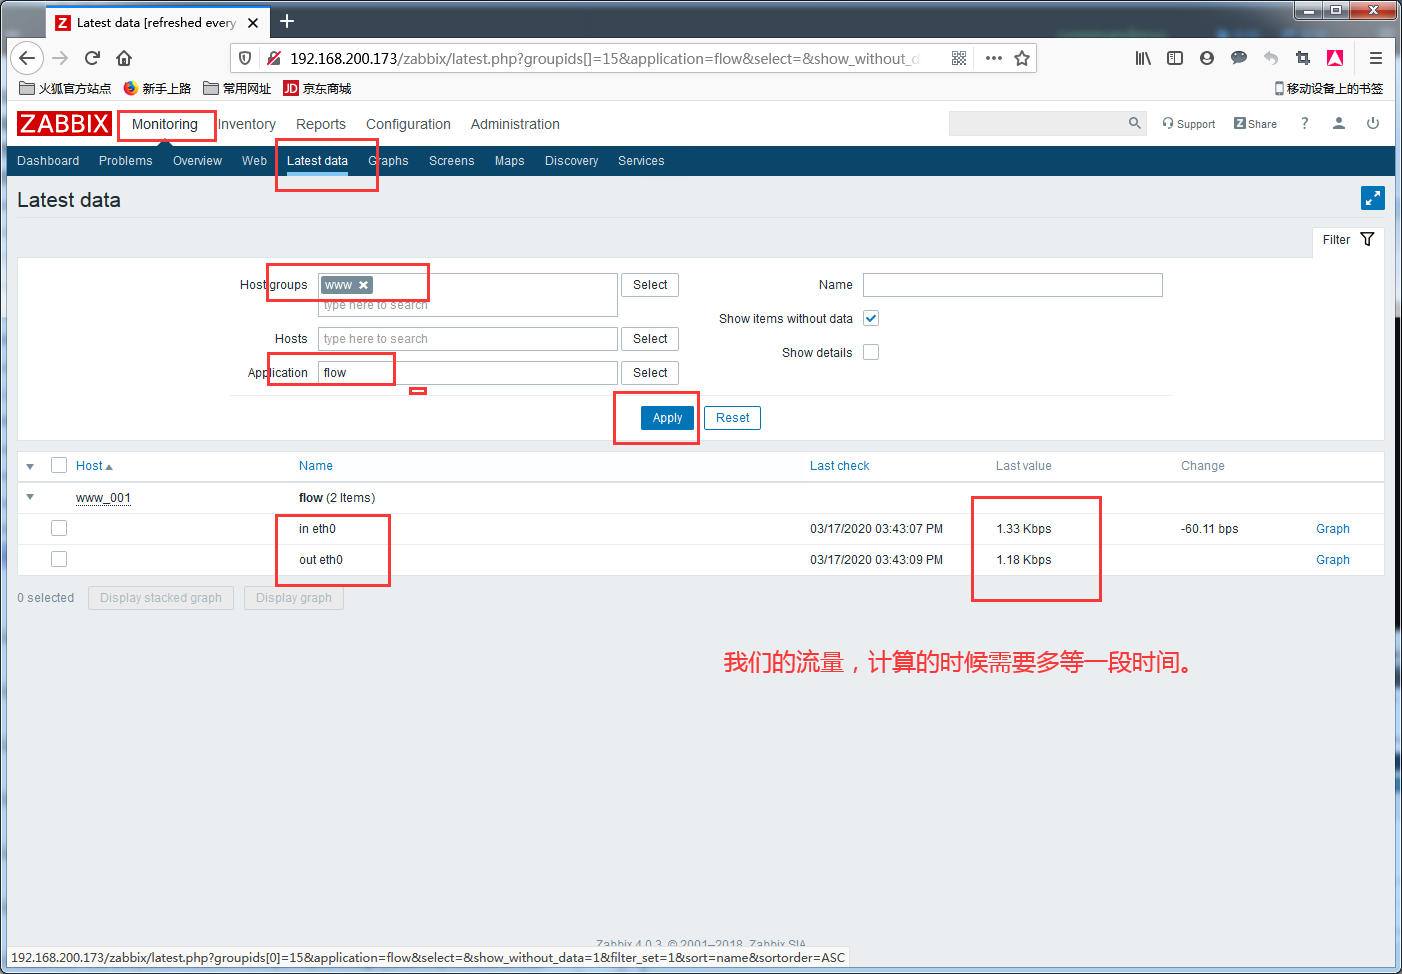Click the Zabbix logo
This screenshot has height=974, width=1402.
point(64,124)
